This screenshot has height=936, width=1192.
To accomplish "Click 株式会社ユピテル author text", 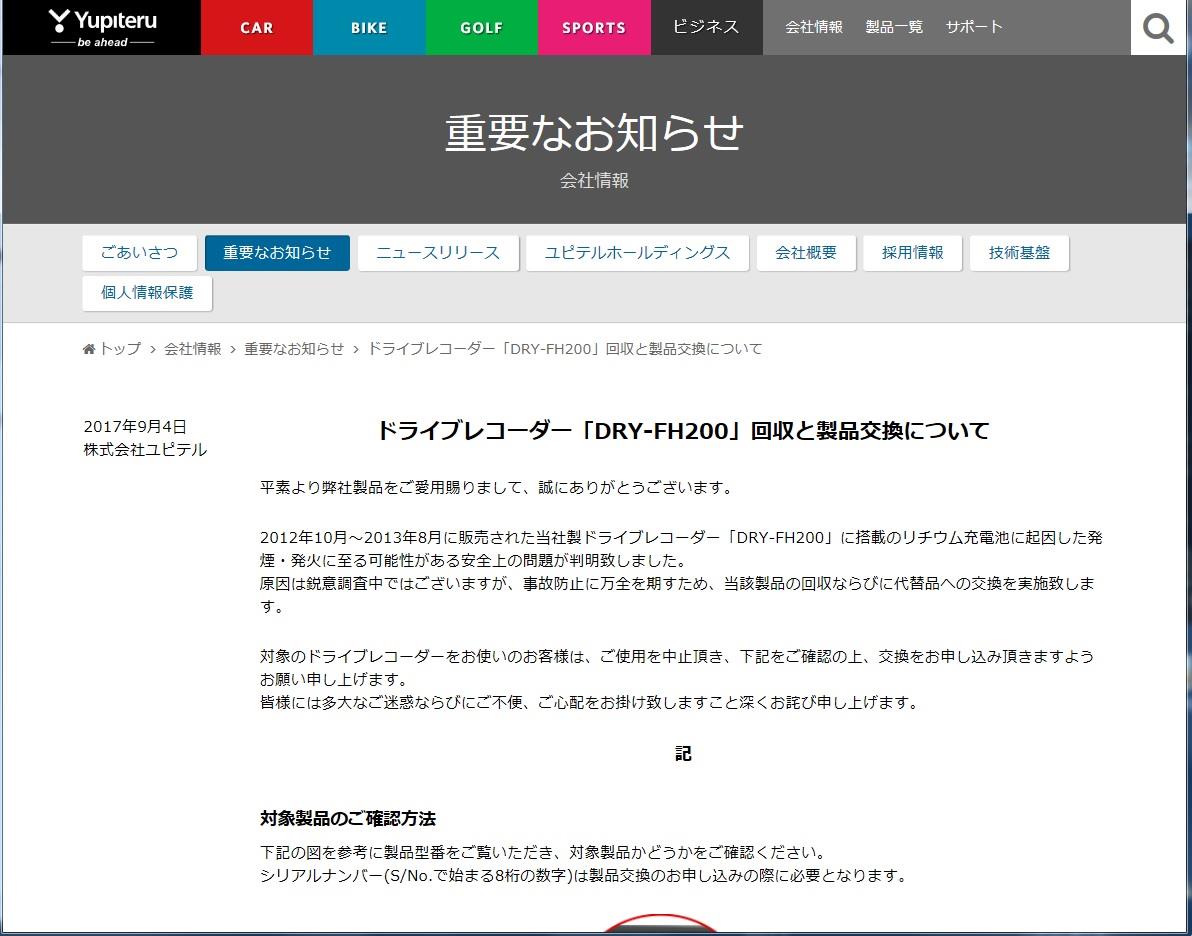I will pos(145,449).
